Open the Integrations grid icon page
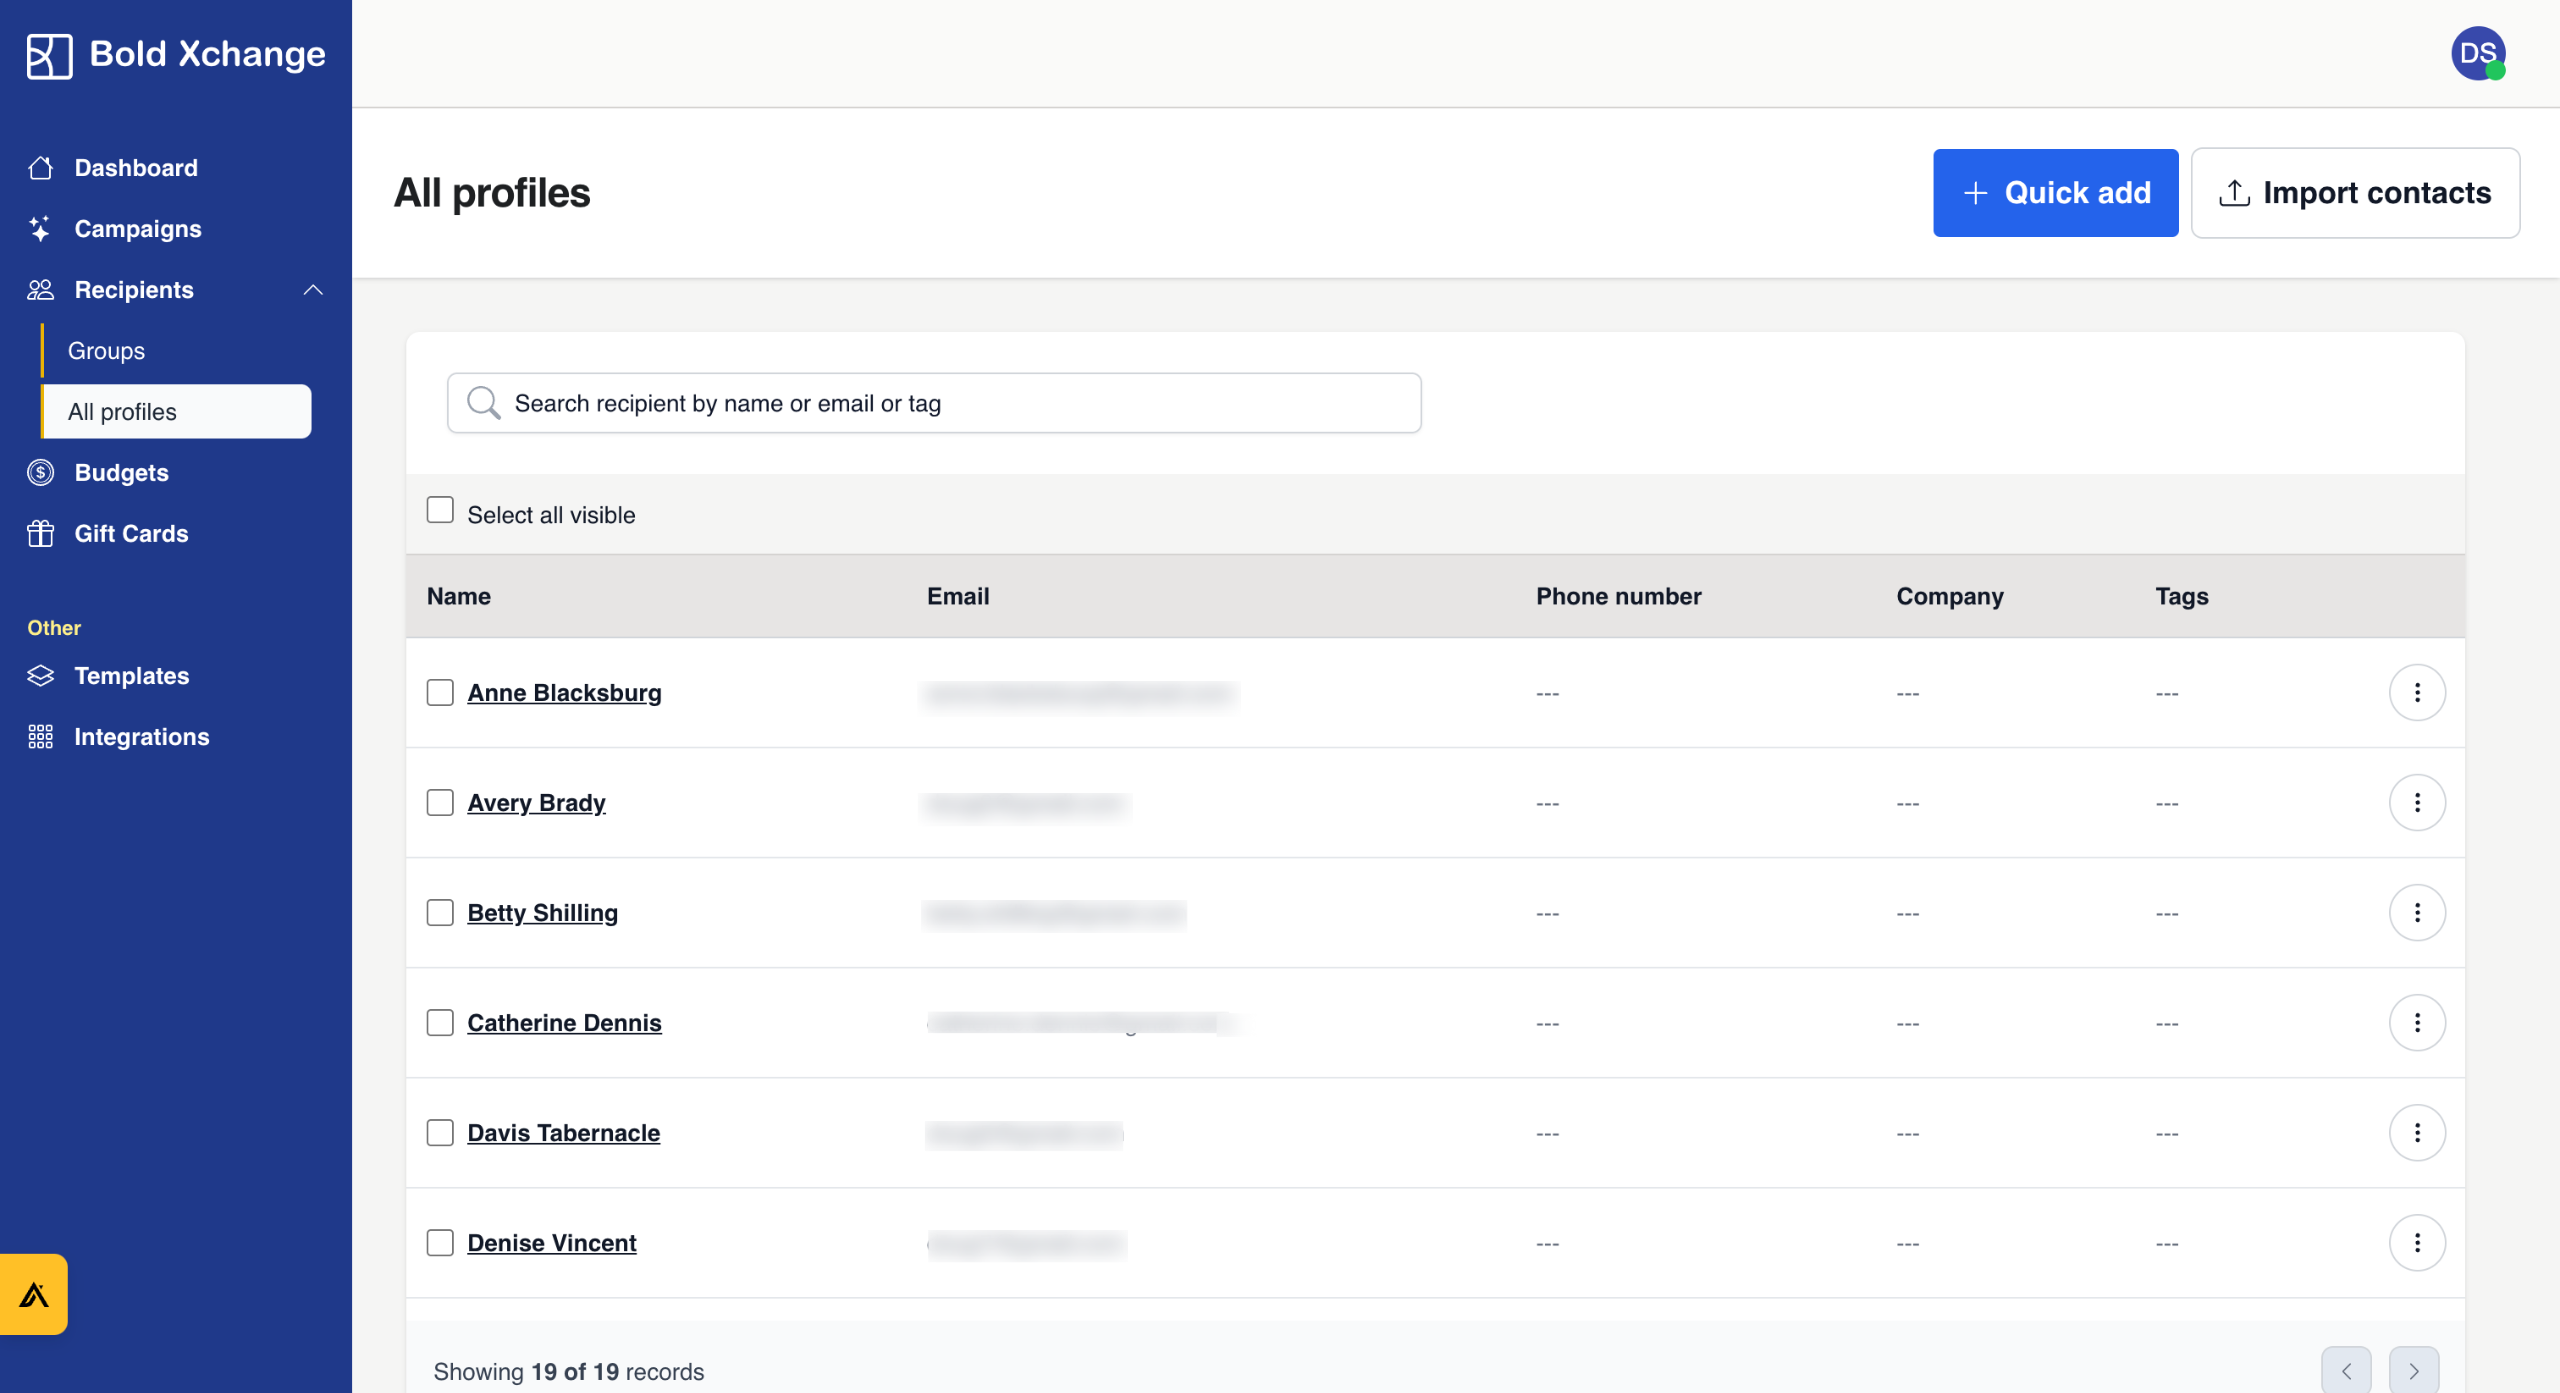 [141, 737]
